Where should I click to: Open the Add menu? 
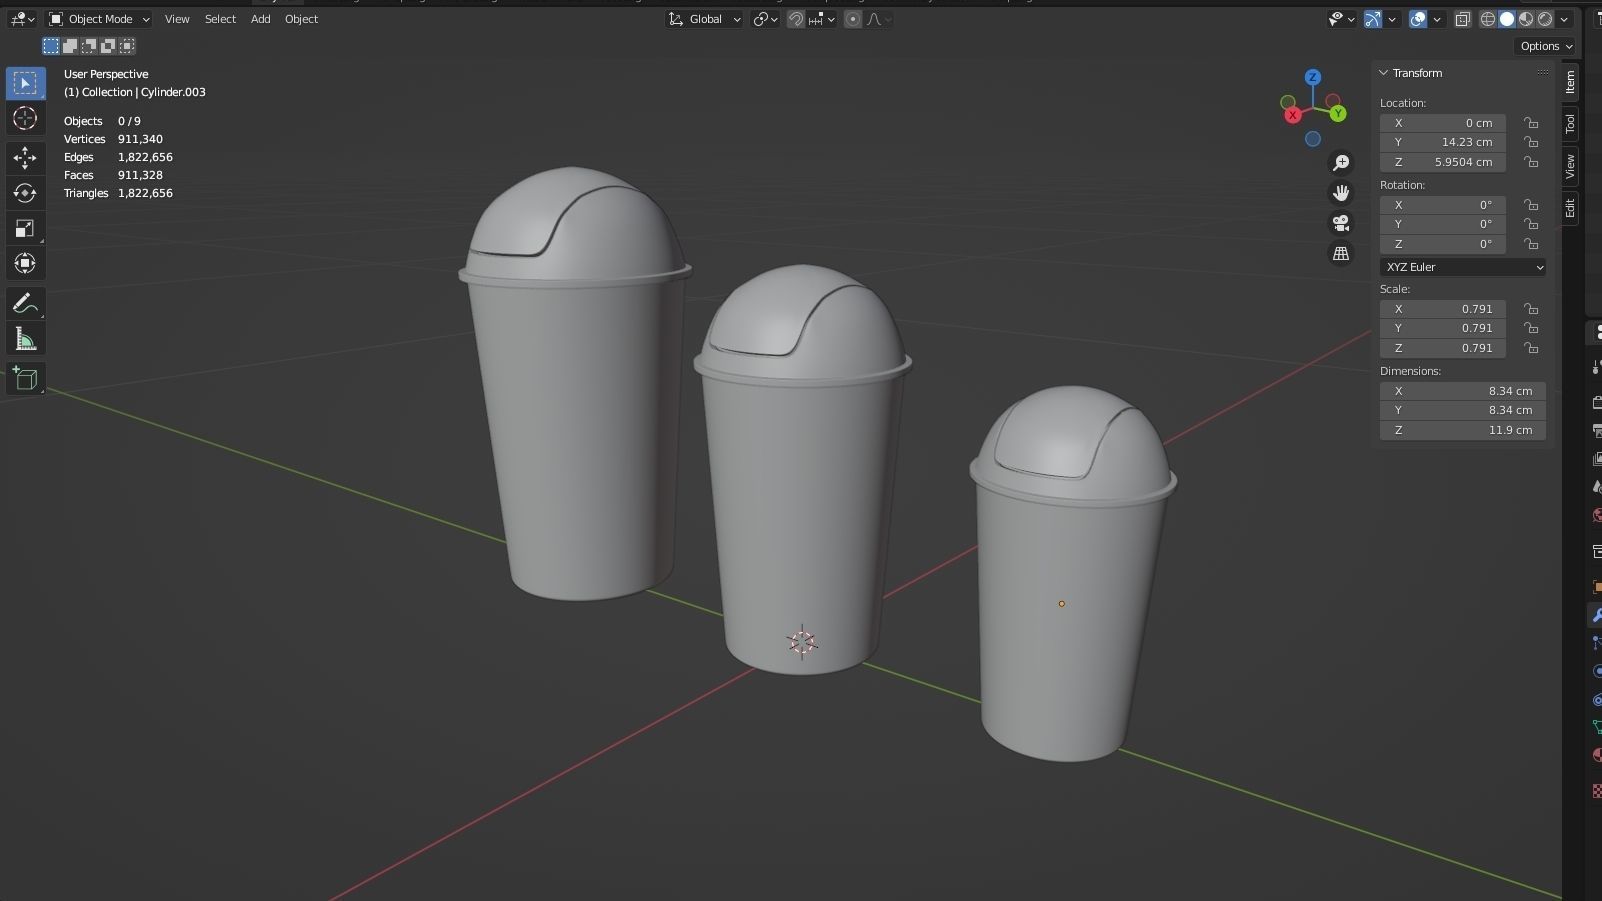point(260,19)
